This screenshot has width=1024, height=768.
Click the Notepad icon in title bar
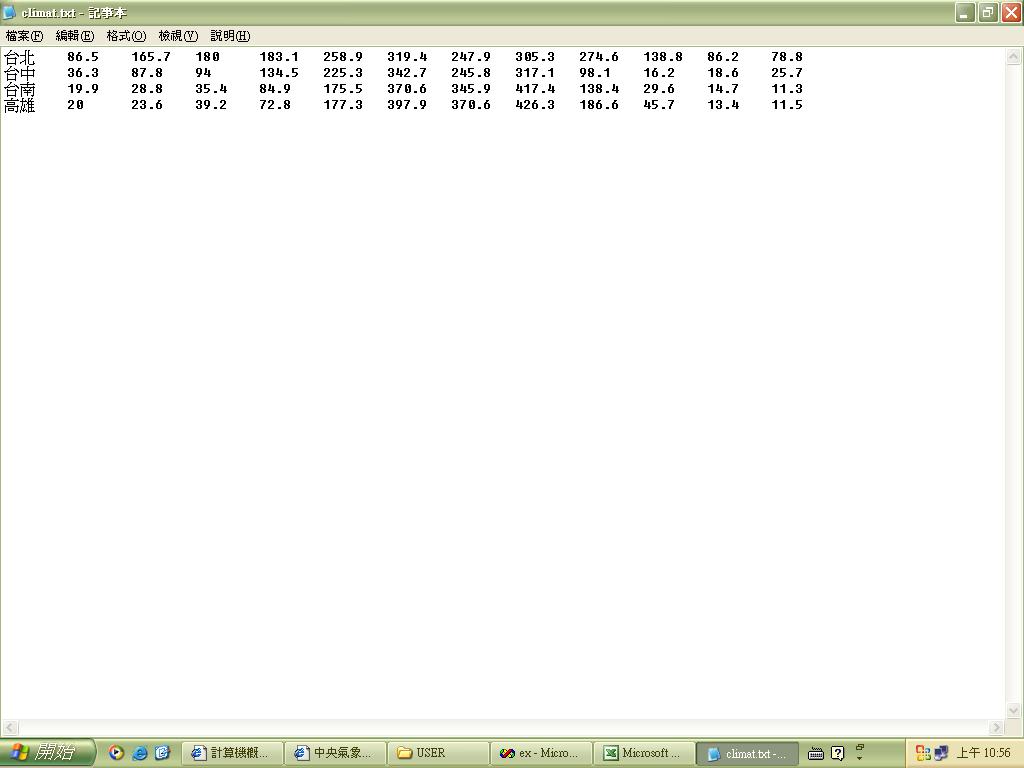[10, 13]
